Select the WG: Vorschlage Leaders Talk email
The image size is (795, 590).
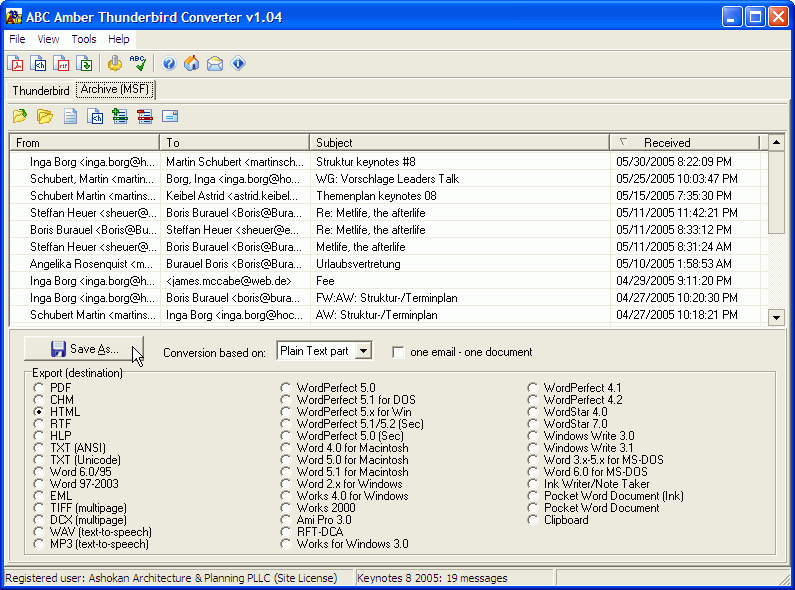click(389, 179)
